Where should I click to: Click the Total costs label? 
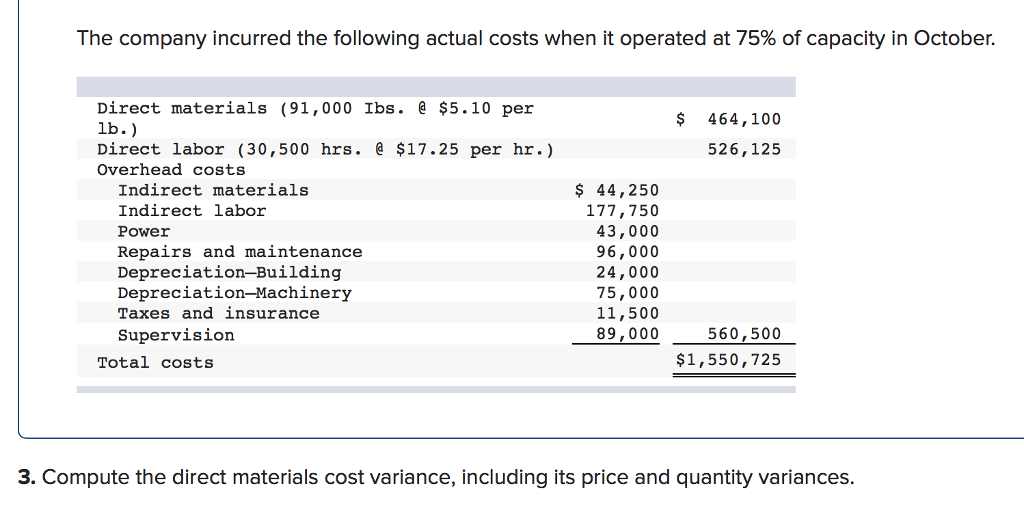click(155, 362)
